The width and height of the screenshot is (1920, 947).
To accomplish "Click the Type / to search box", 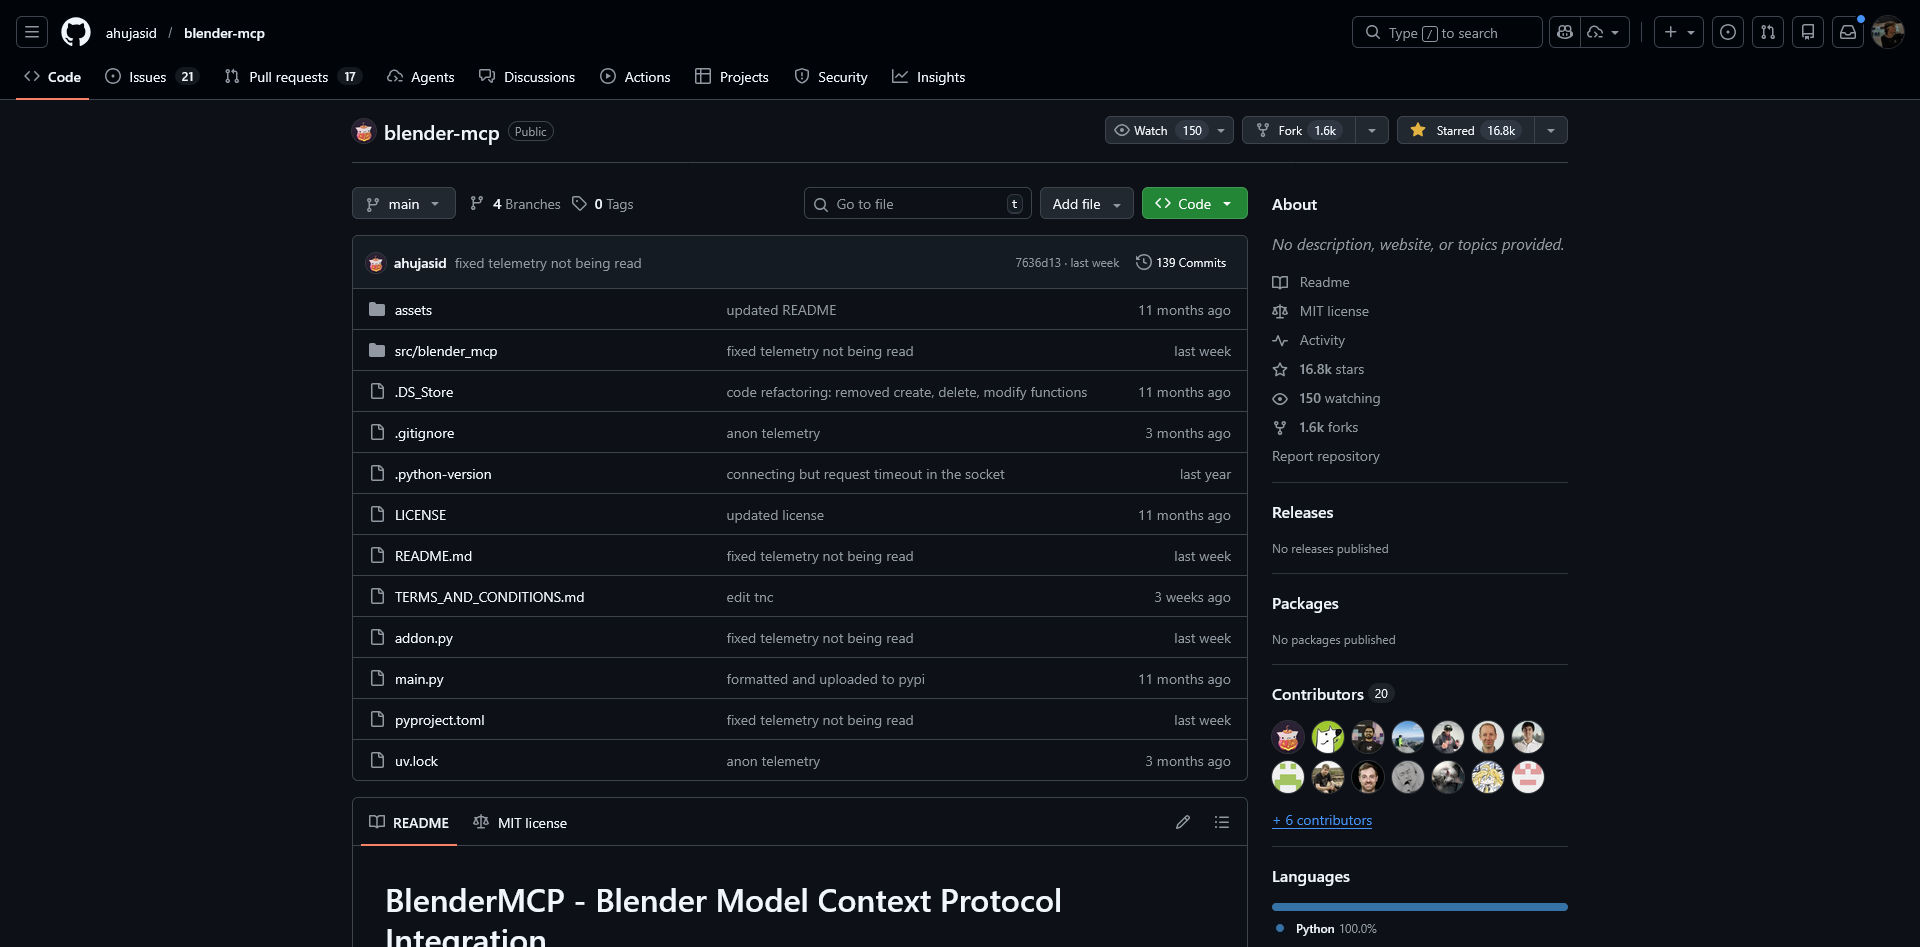I will (x=1447, y=32).
